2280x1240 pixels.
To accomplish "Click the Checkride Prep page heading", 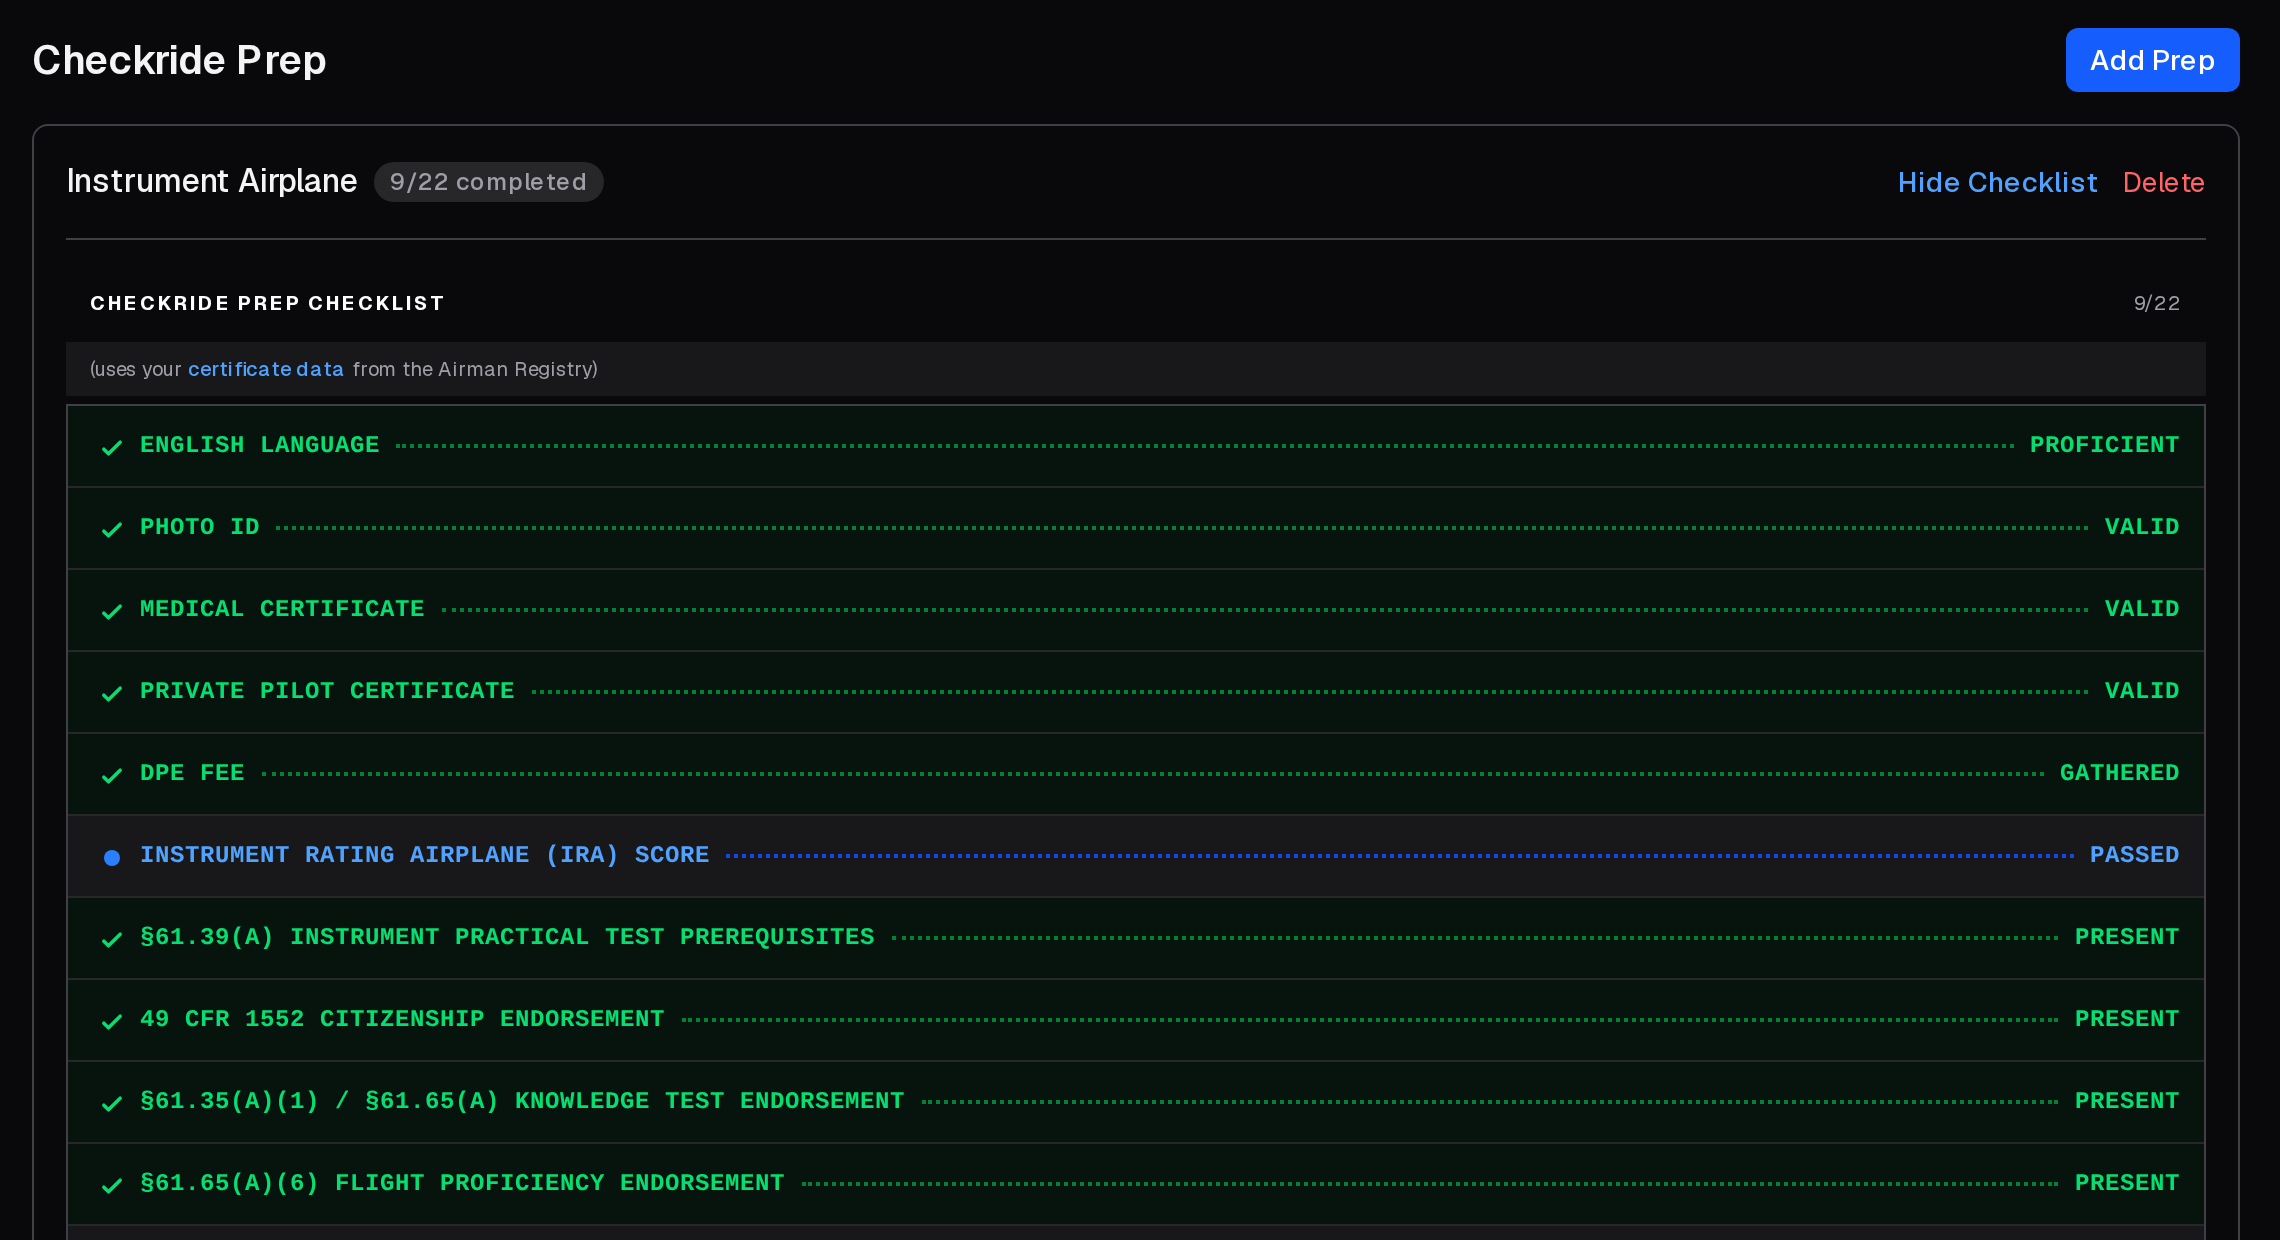I will click(x=179, y=60).
